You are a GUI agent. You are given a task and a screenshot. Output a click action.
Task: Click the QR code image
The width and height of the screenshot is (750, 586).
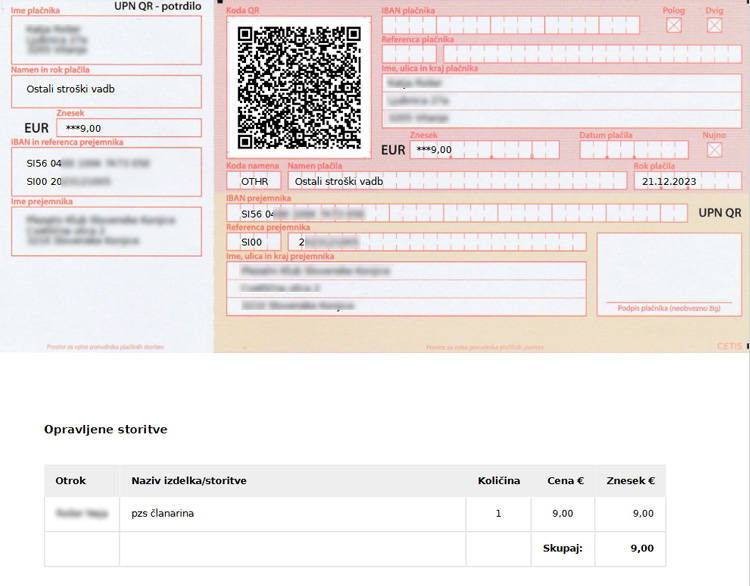pyautogui.click(x=299, y=87)
